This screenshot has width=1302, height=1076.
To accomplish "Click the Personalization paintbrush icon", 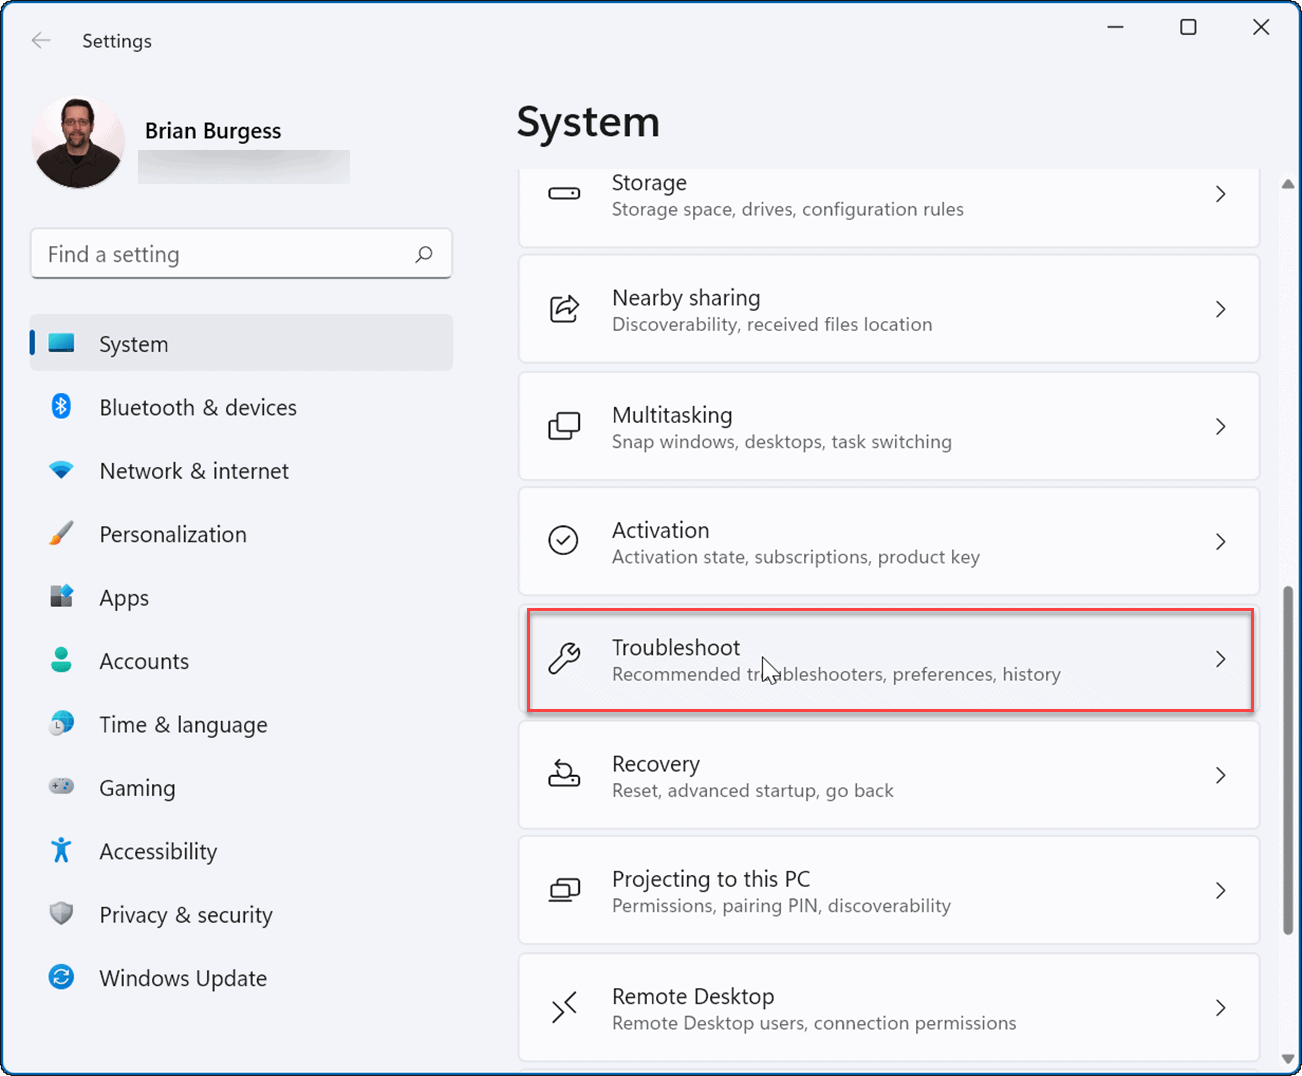I will point(61,534).
